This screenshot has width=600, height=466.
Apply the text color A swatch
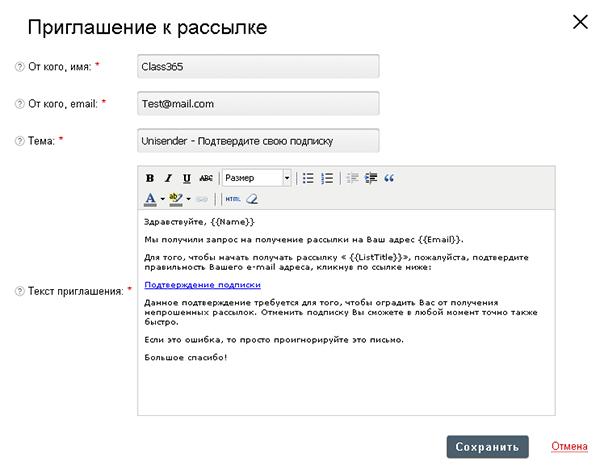151,199
